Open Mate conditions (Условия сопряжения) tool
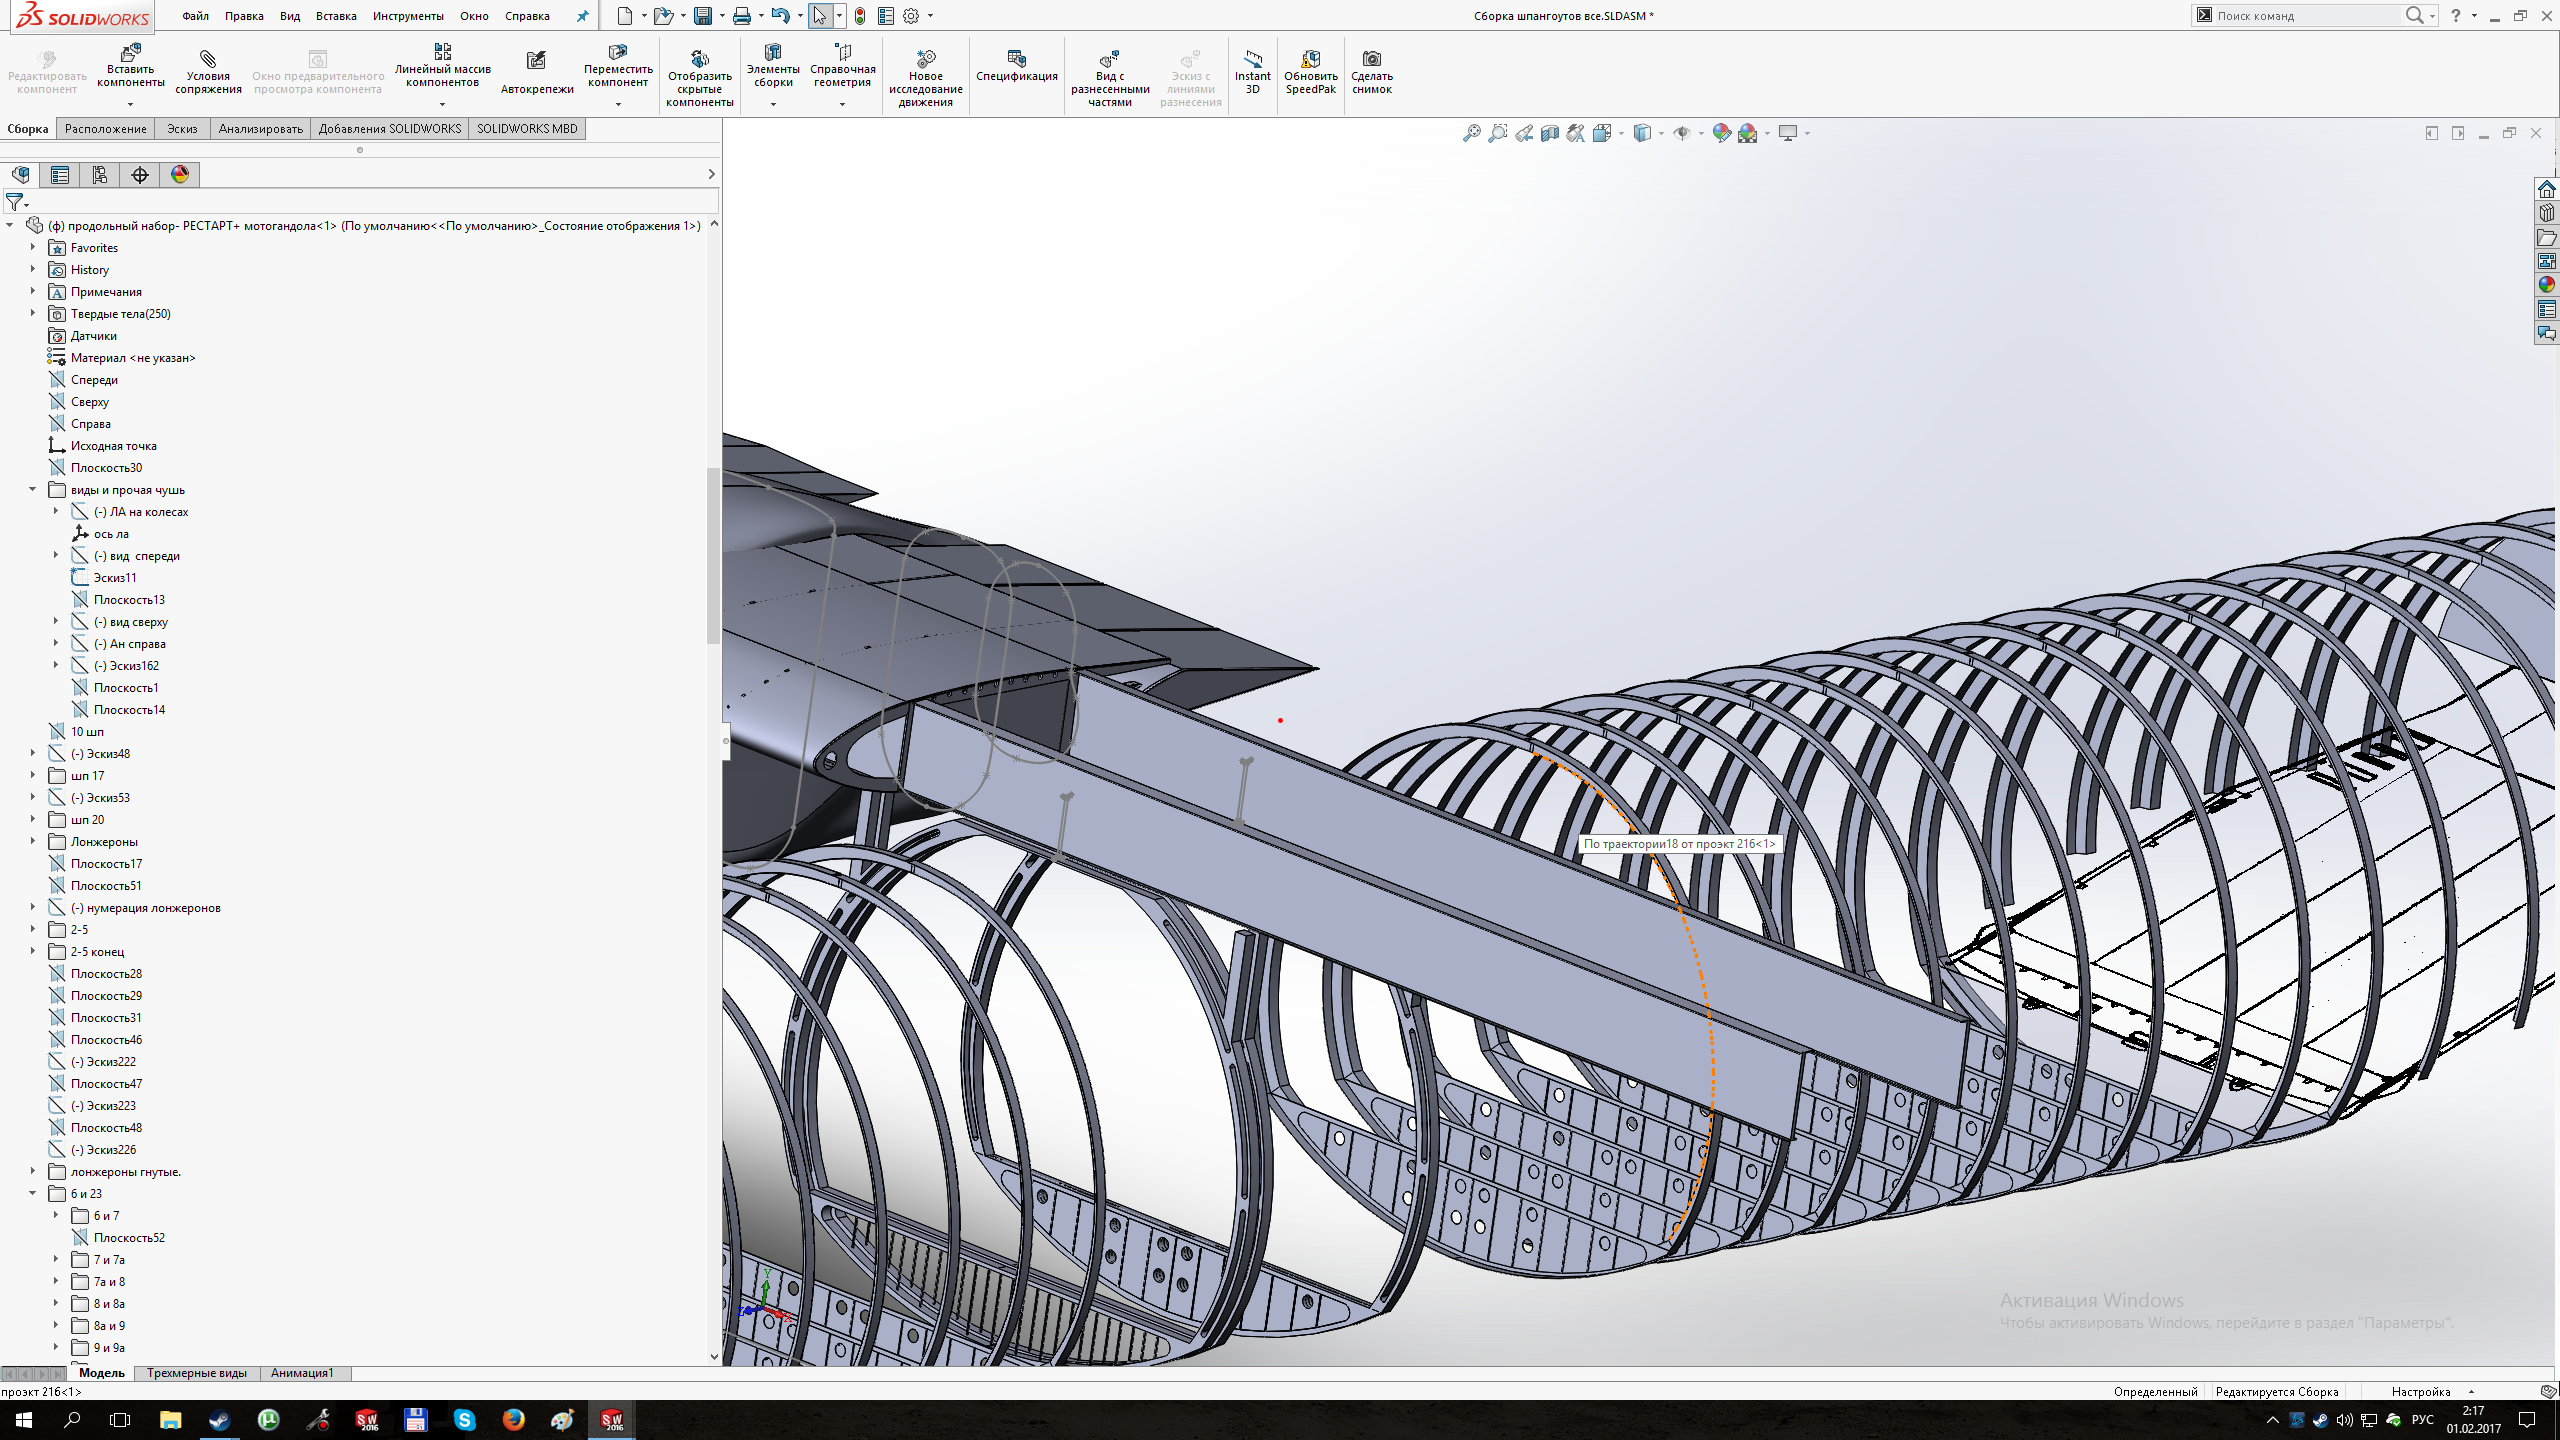 [x=208, y=59]
